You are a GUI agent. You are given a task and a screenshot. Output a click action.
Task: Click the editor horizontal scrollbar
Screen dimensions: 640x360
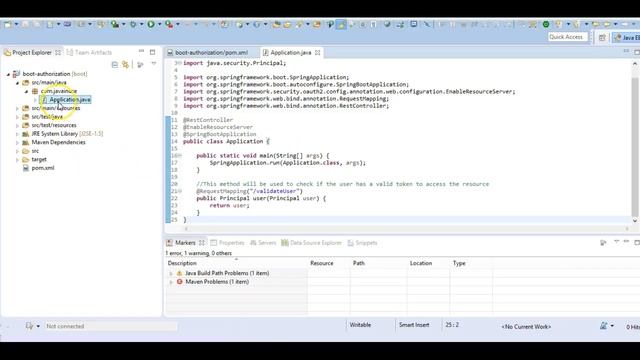pos(407,229)
